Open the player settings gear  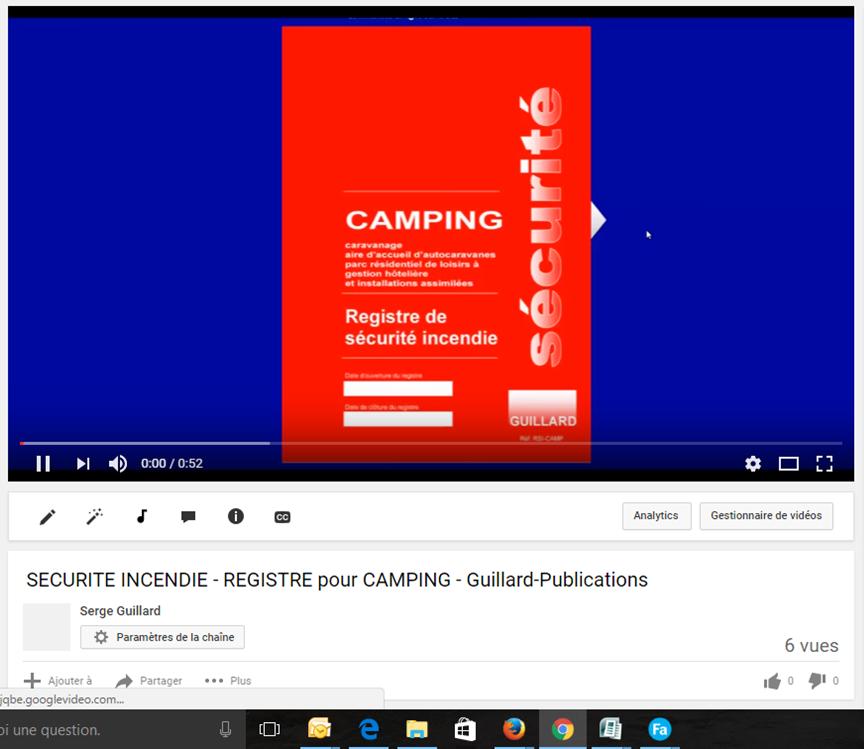[753, 464]
